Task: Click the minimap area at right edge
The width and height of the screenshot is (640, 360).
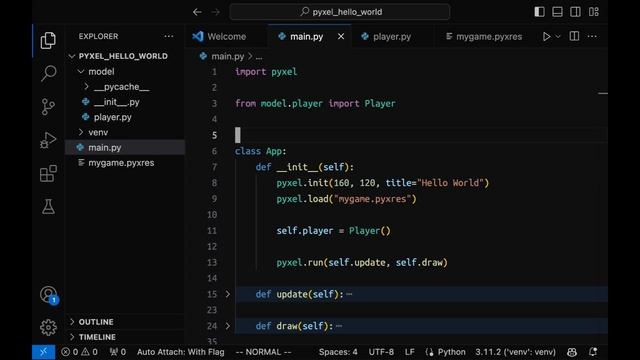Action: pos(603,94)
